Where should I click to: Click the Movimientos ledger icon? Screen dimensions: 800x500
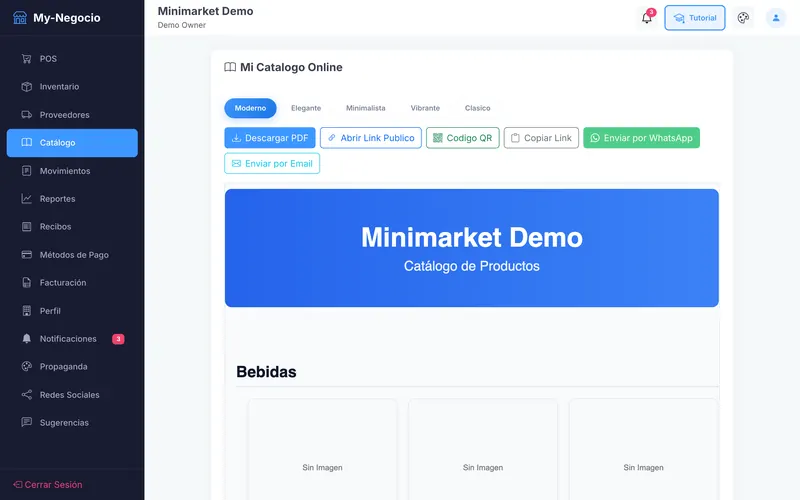coord(27,170)
